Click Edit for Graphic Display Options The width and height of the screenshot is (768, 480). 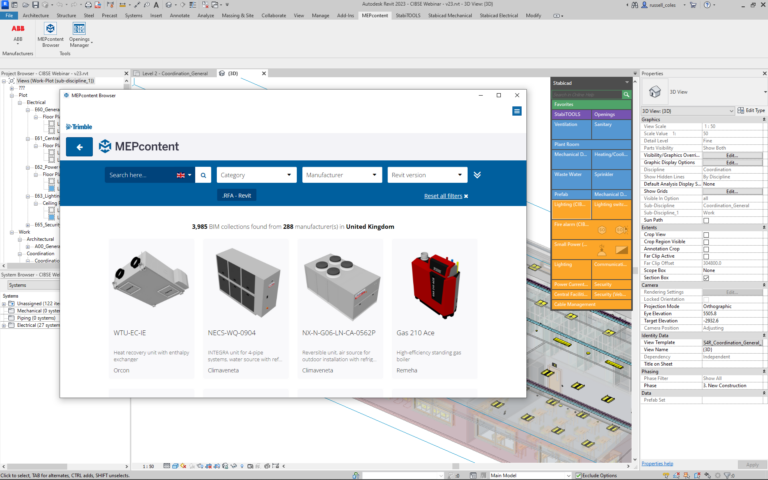click(732, 163)
